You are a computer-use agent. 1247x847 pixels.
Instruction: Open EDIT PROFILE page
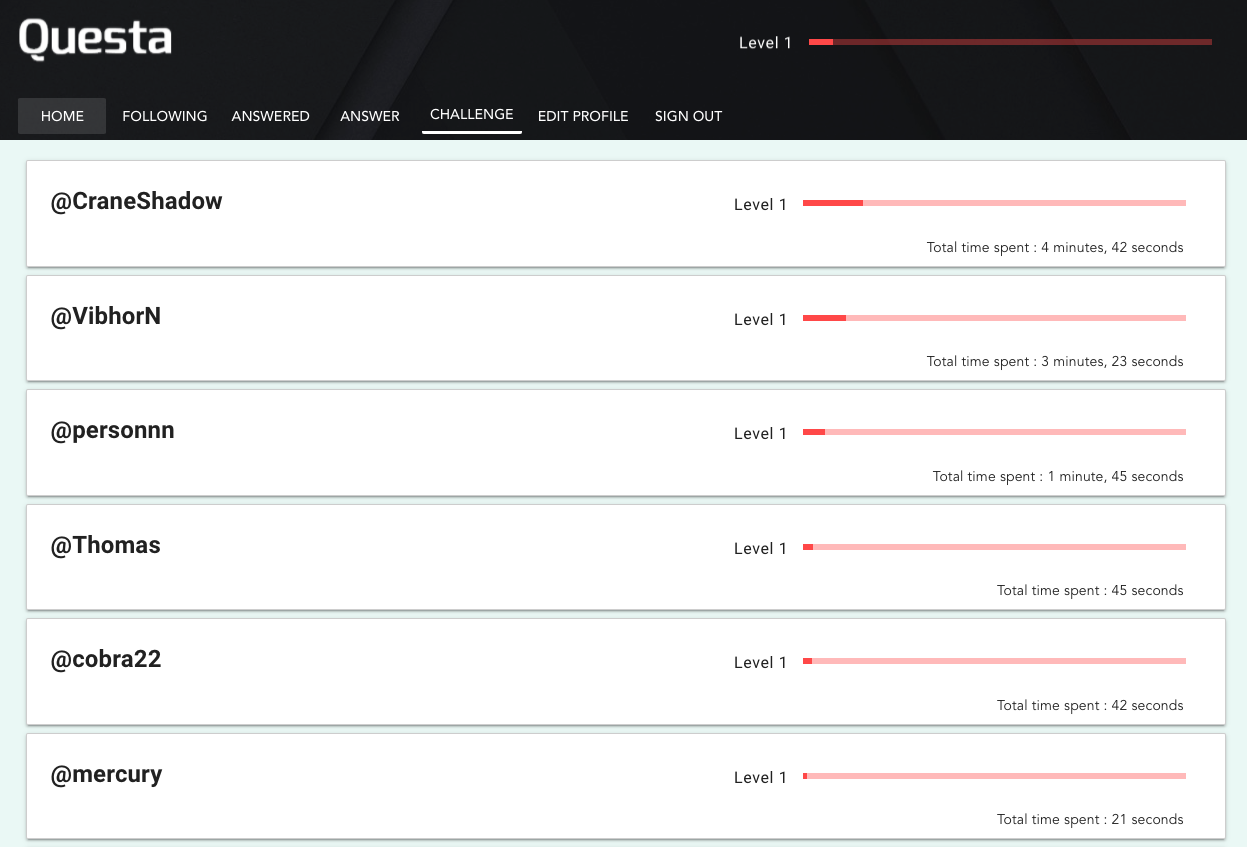click(583, 116)
